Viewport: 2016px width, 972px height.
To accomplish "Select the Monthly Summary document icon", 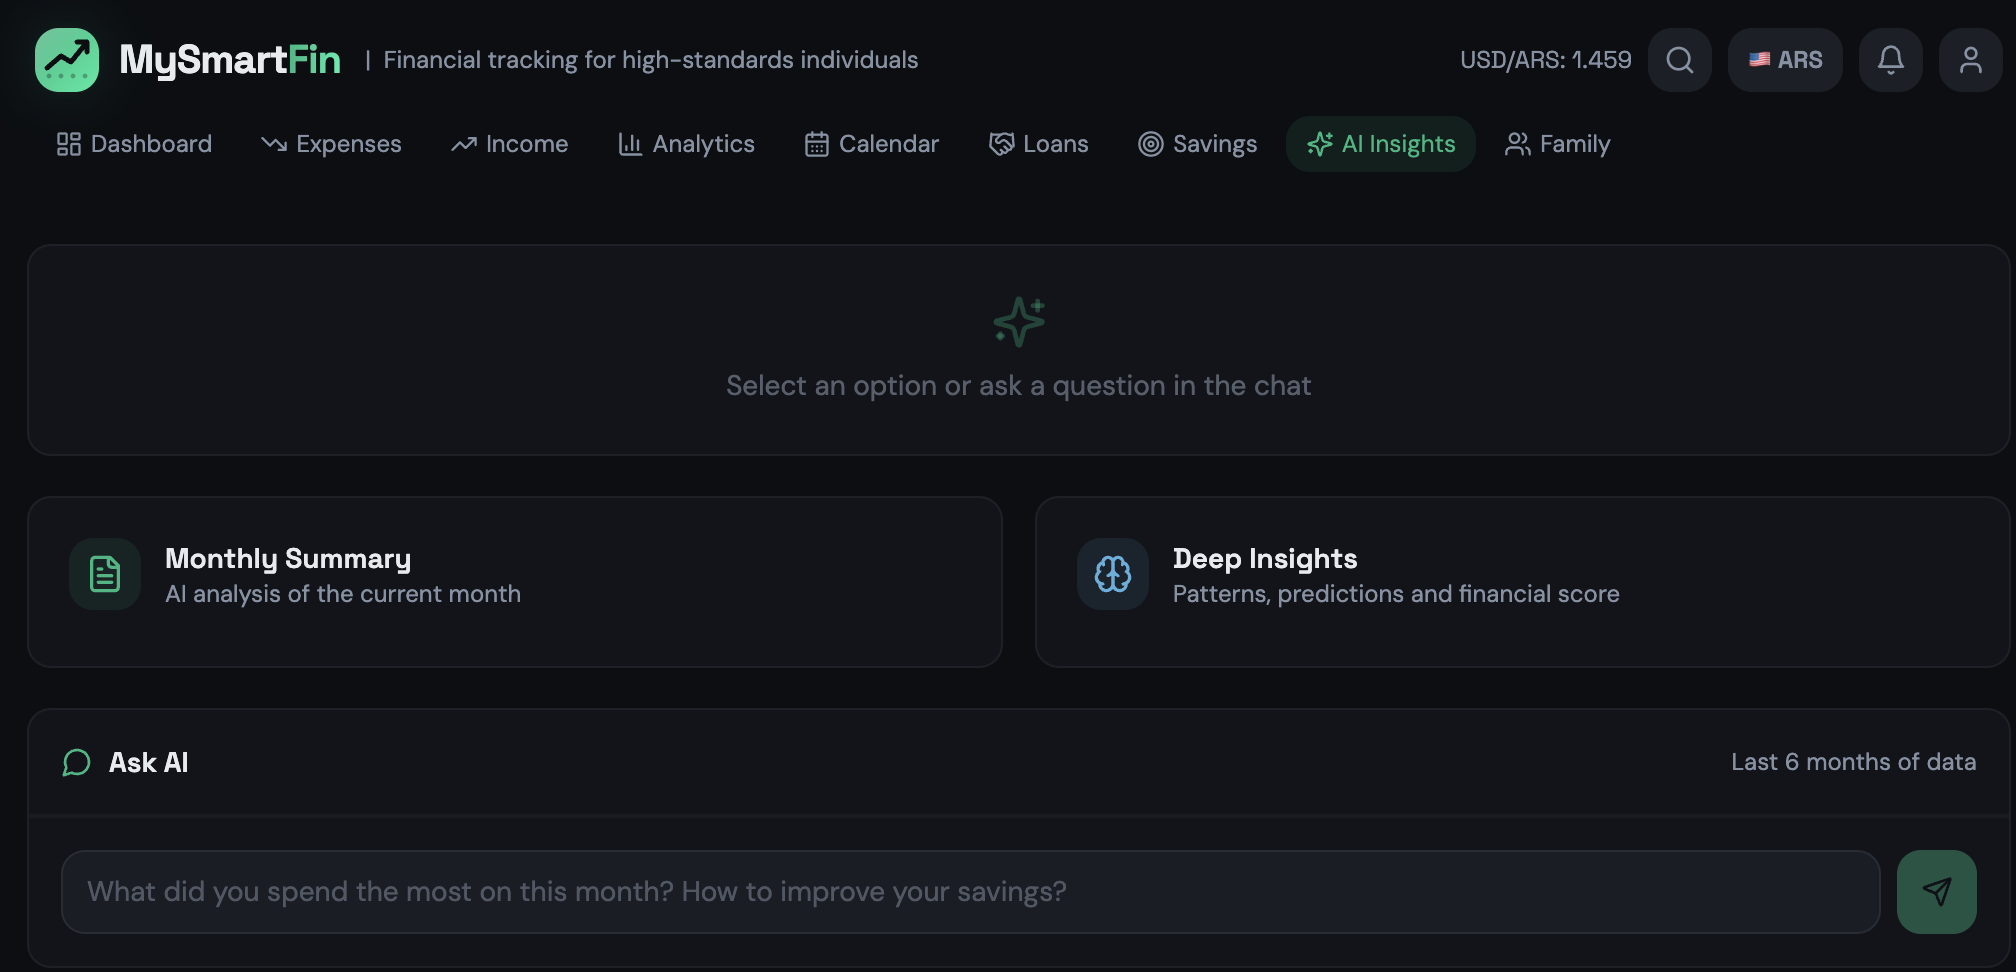I will click(104, 573).
